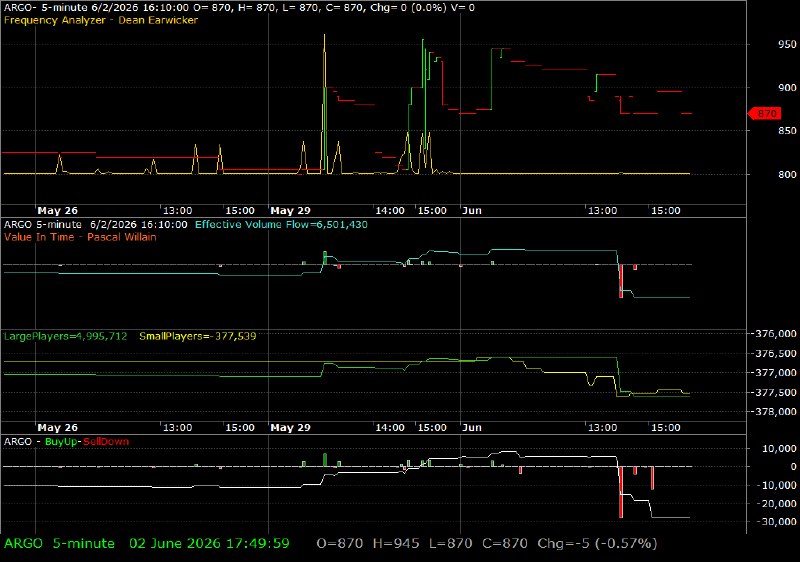
Task: Click the 'LargePlayers=4,995,712' label
Action: [65, 336]
